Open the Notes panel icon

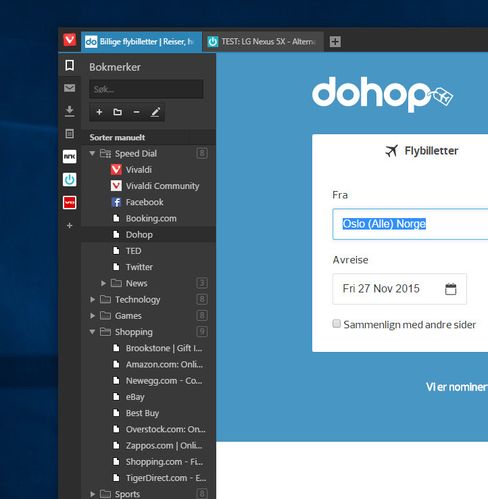point(70,134)
